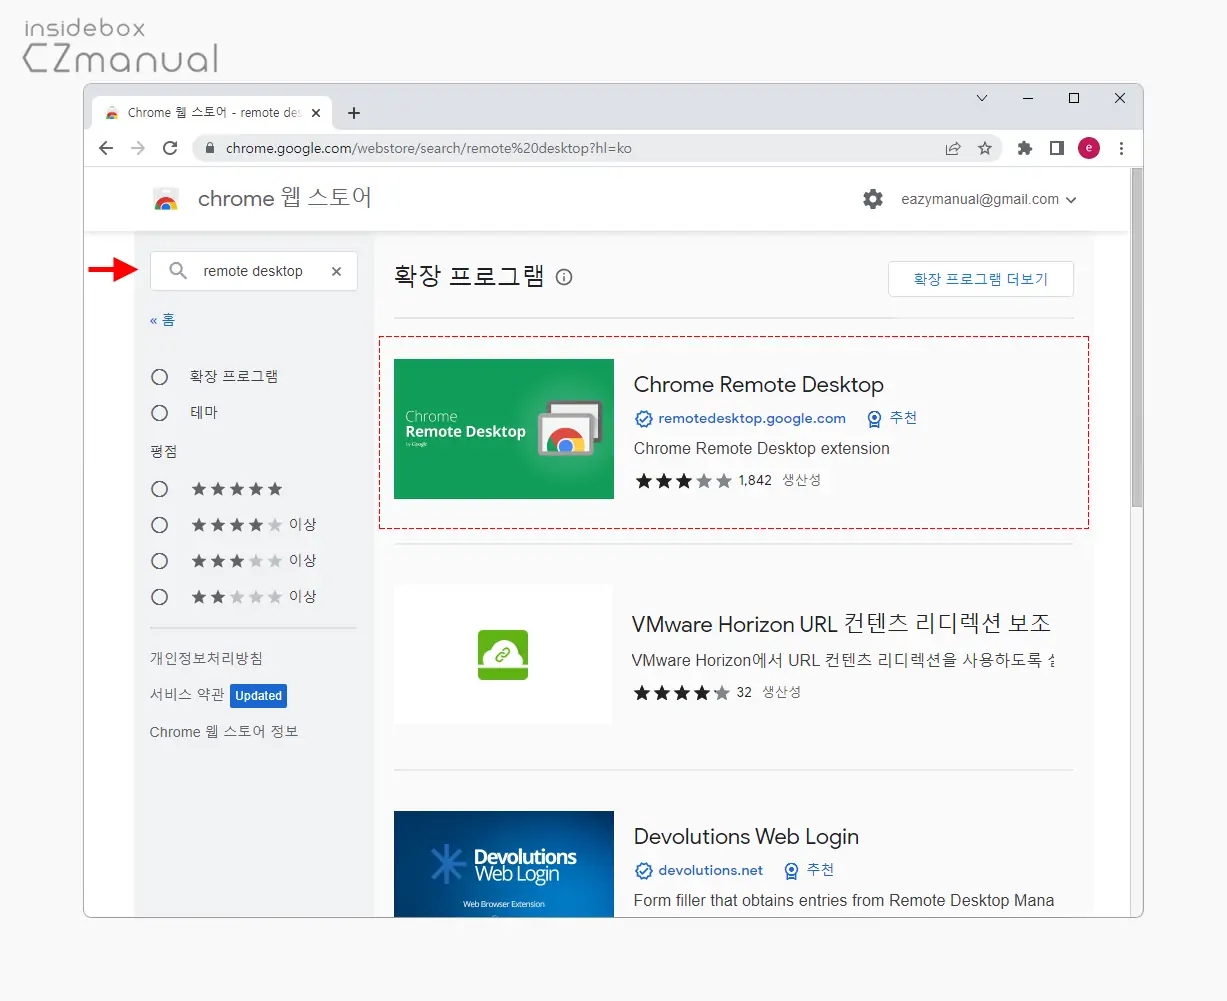Reload the page with the refresh icon
Viewport: 1227px width, 1001px height.
pos(170,148)
